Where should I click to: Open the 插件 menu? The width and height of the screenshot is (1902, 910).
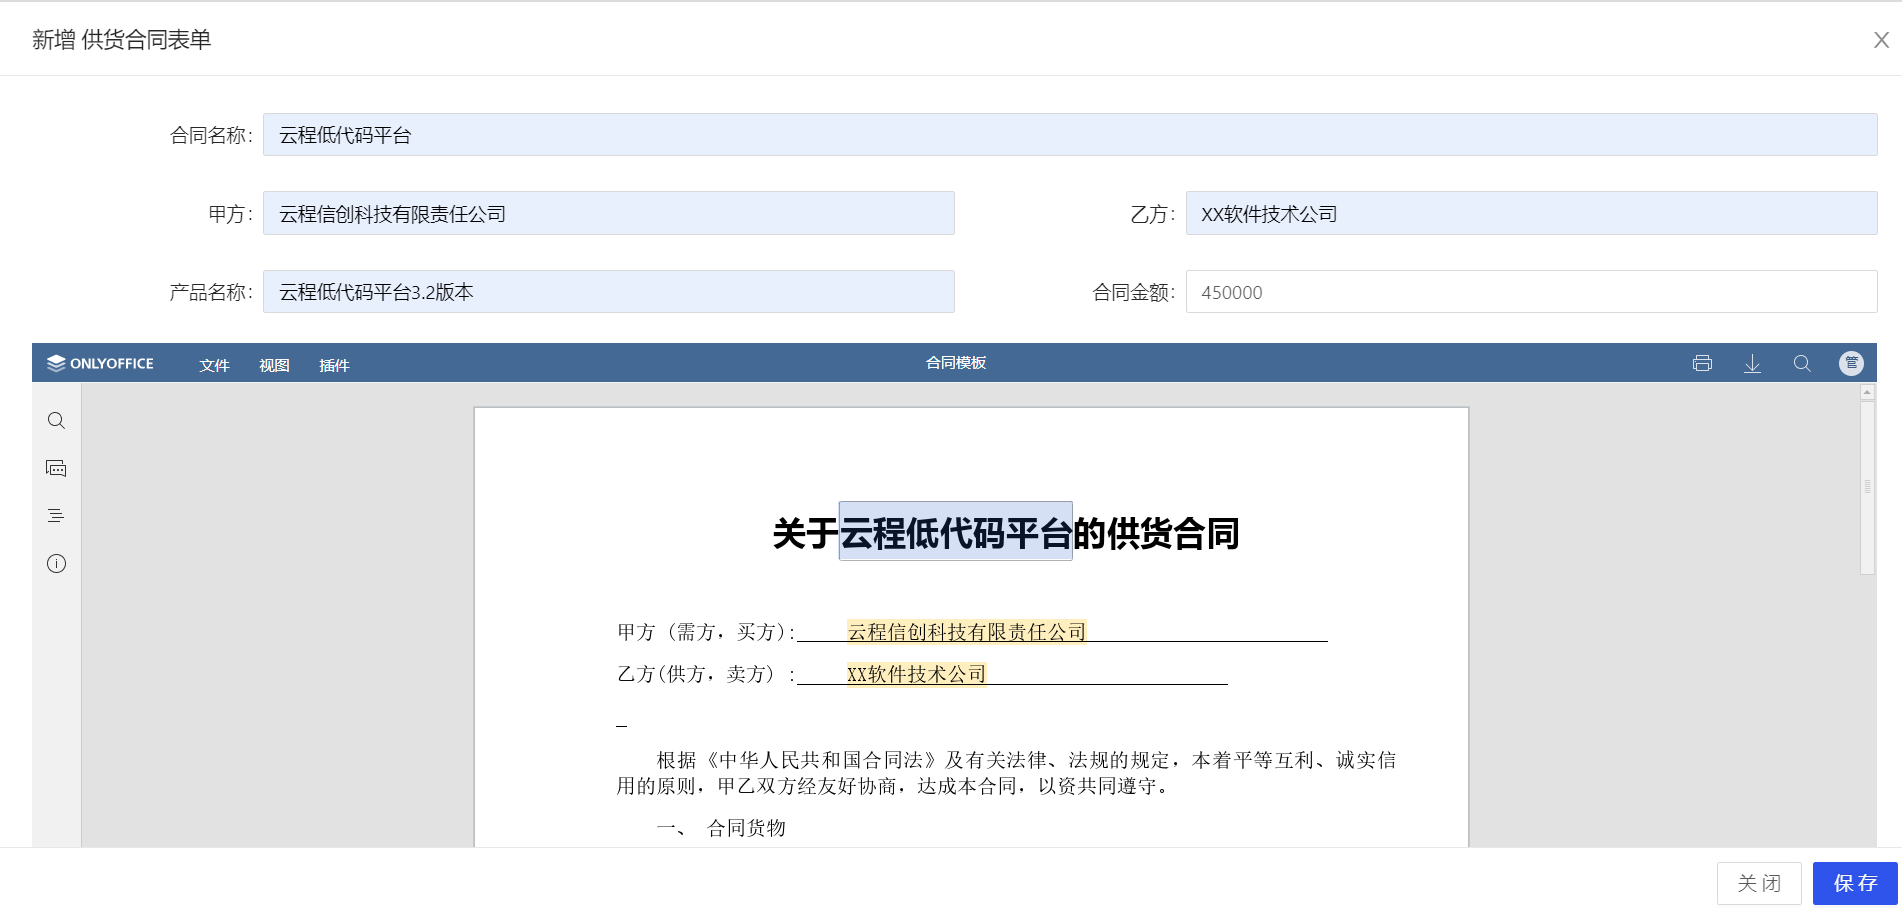334,365
